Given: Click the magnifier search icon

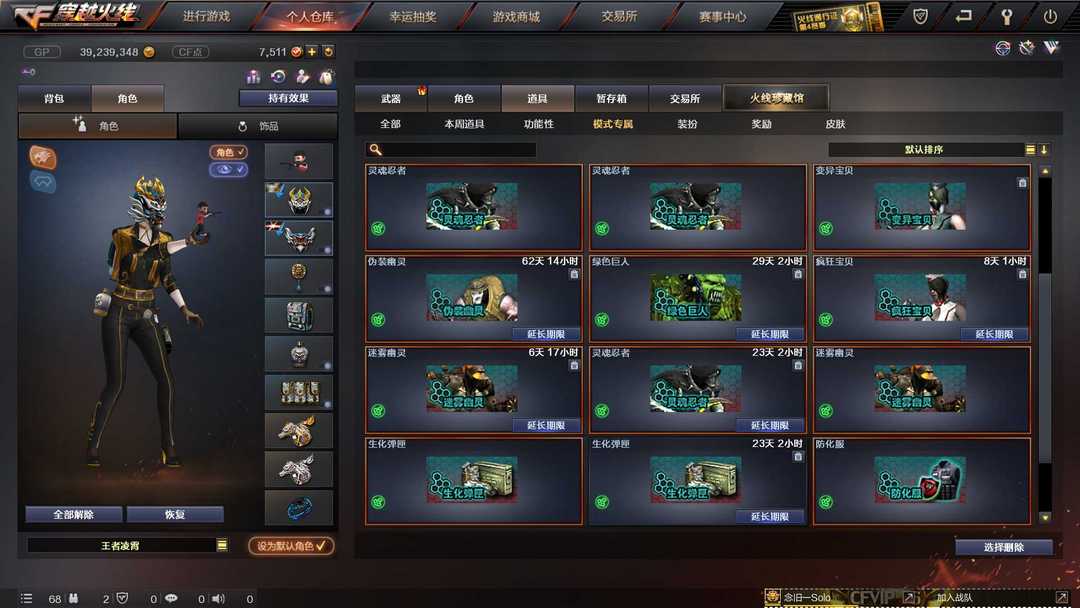Looking at the screenshot, I should pos(375,149).
